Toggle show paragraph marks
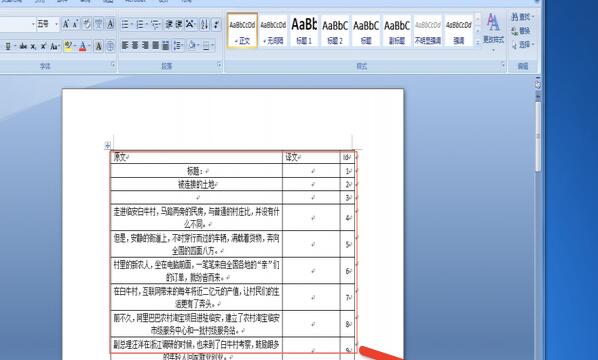598x360 pixels. pos(217,25)
